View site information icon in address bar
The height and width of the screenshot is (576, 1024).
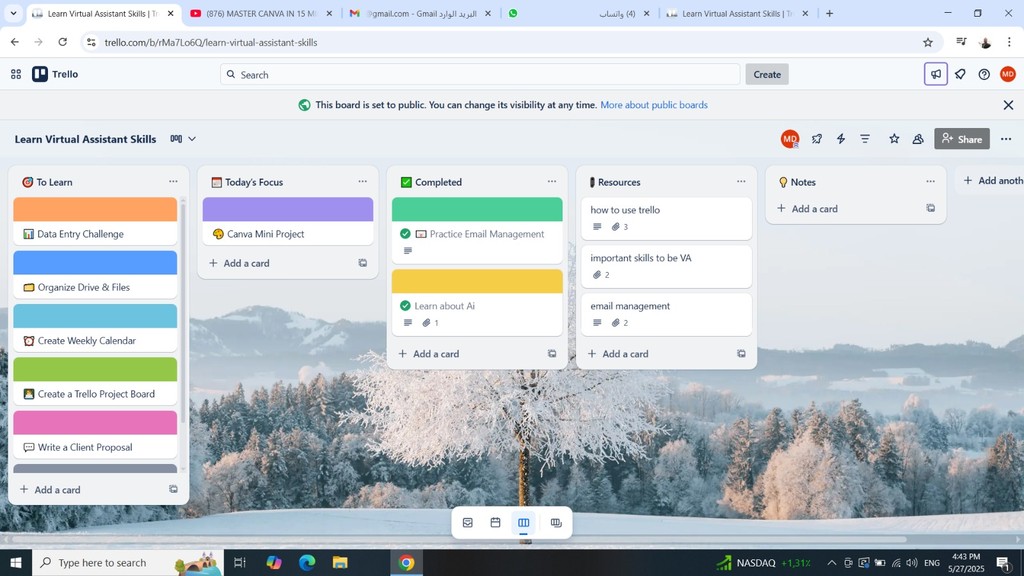(x=91, y=42)
